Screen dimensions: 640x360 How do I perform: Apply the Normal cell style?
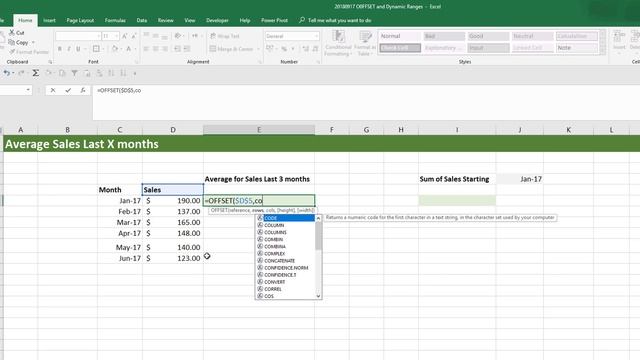tap(400, 36)
